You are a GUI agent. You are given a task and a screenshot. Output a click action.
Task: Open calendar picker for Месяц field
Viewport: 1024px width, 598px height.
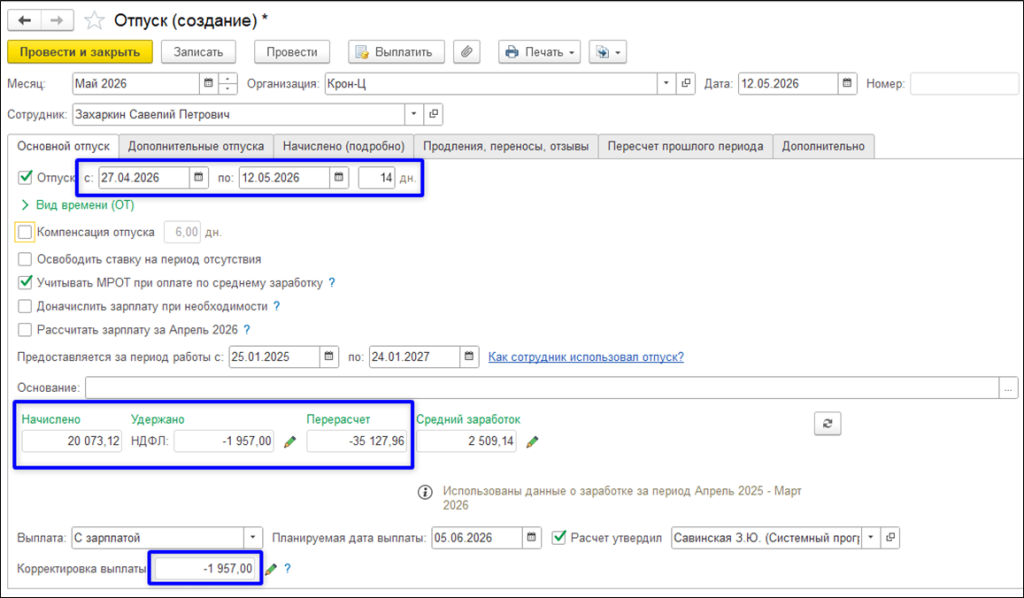click(208, 84)
